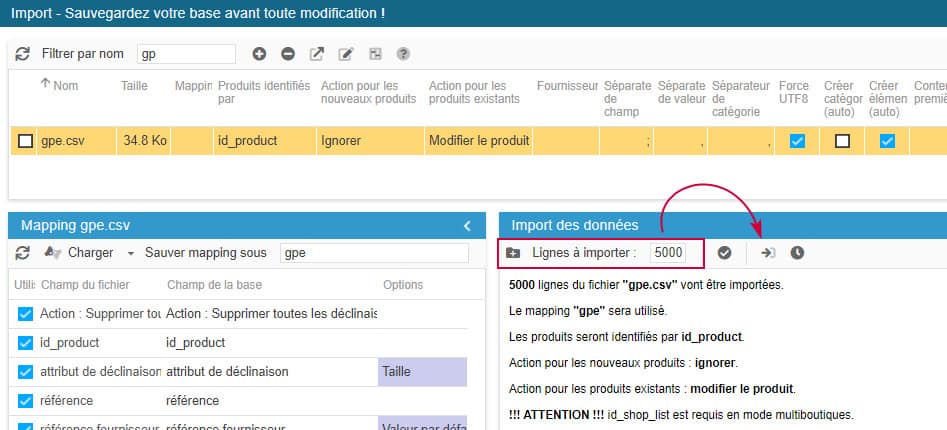The width and height of the screenshot is (947, 430).
Task: Click the Taille option for attribut de déclinaison
Action: [422, 371]
